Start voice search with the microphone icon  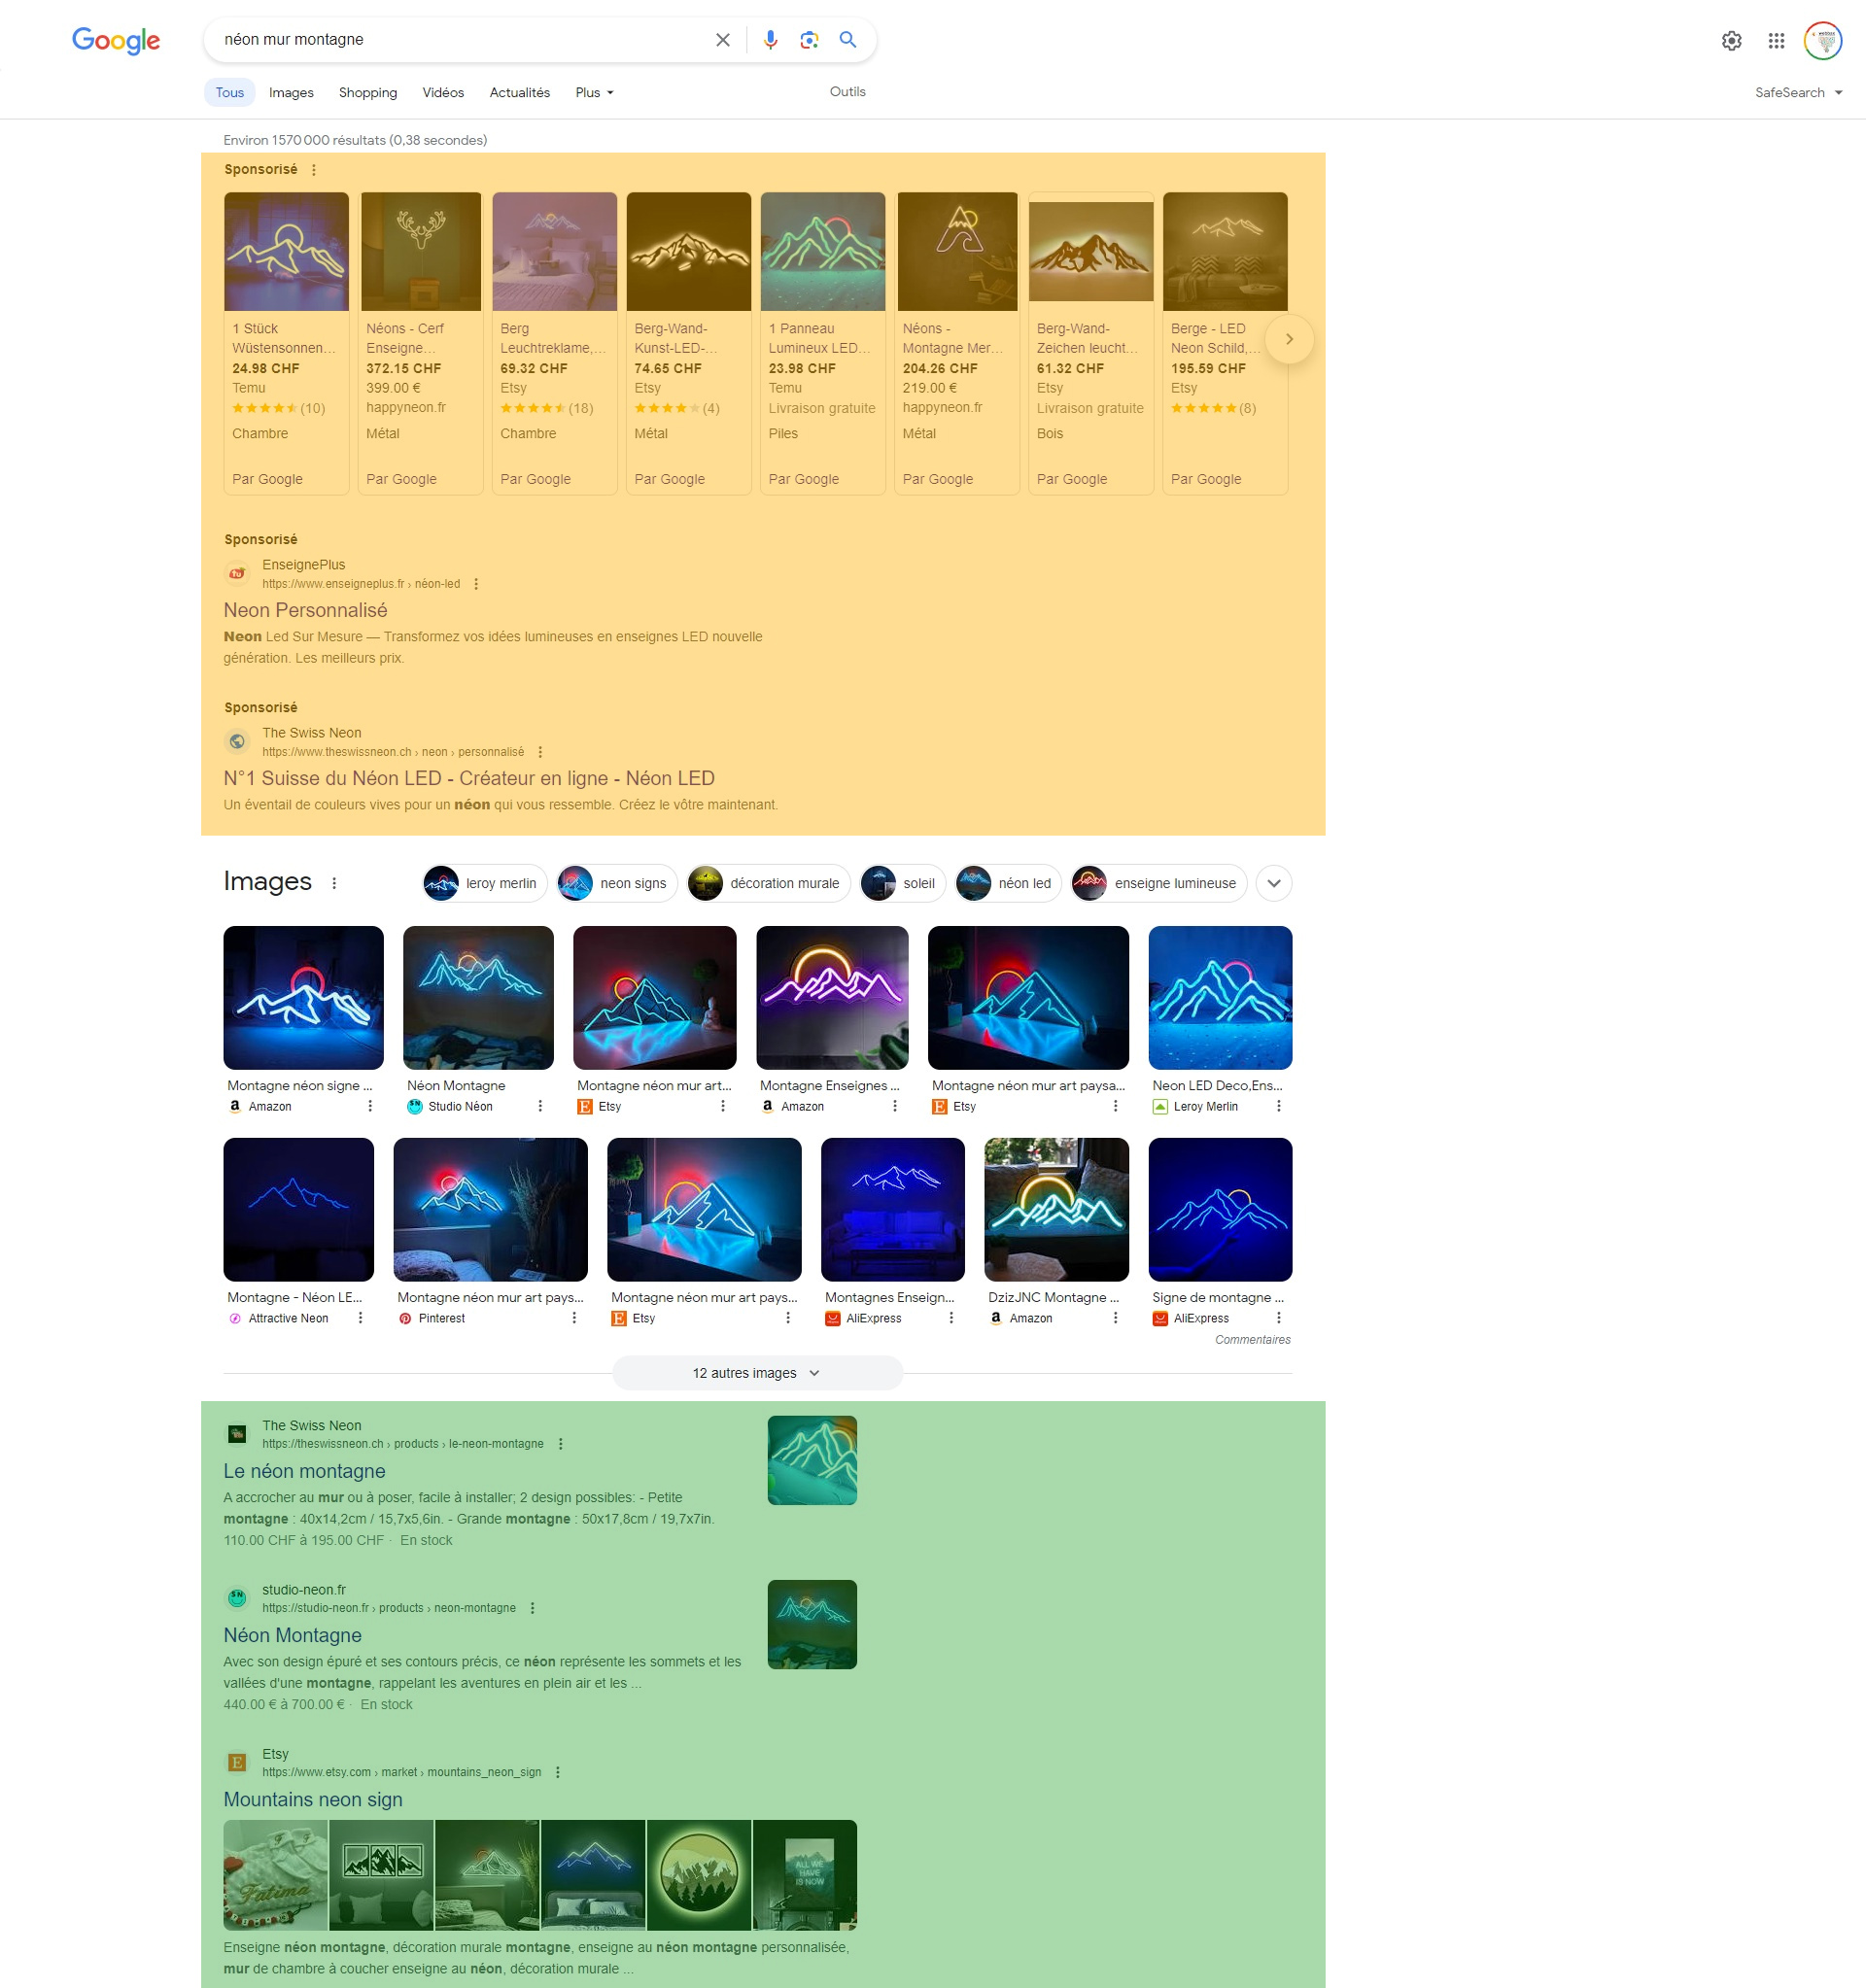(770, 40)
